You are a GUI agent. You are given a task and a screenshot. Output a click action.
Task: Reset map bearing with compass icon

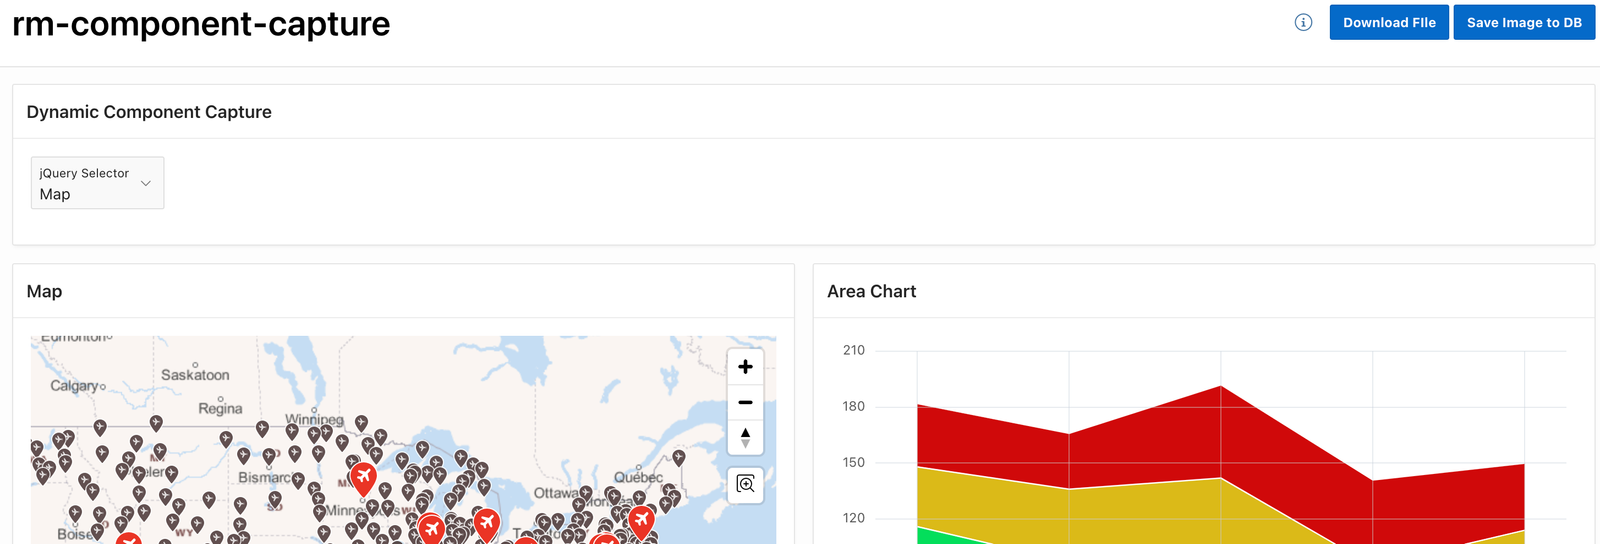(x=745, y=437)
